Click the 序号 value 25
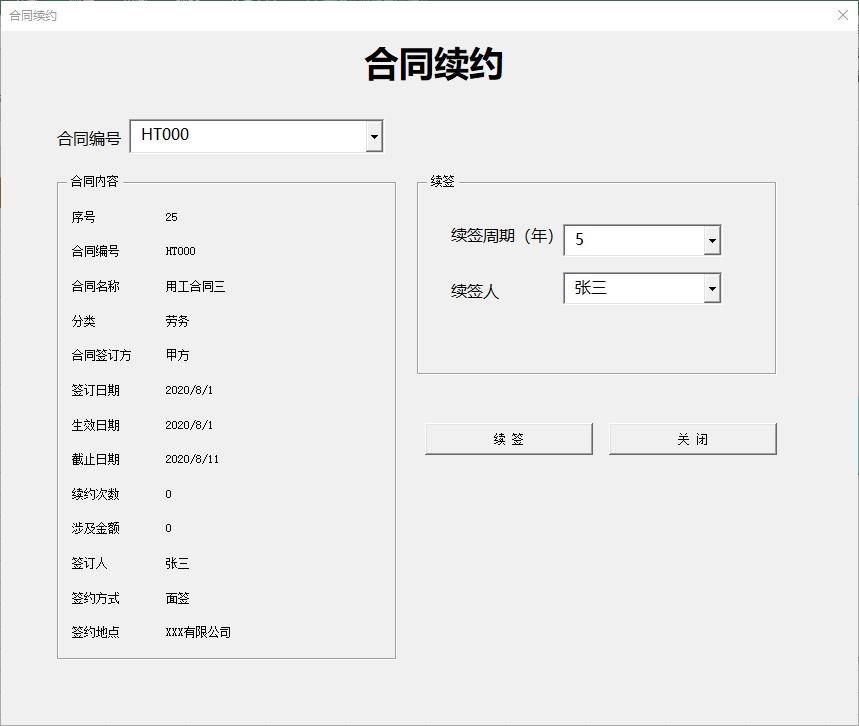 pos(171,218)
